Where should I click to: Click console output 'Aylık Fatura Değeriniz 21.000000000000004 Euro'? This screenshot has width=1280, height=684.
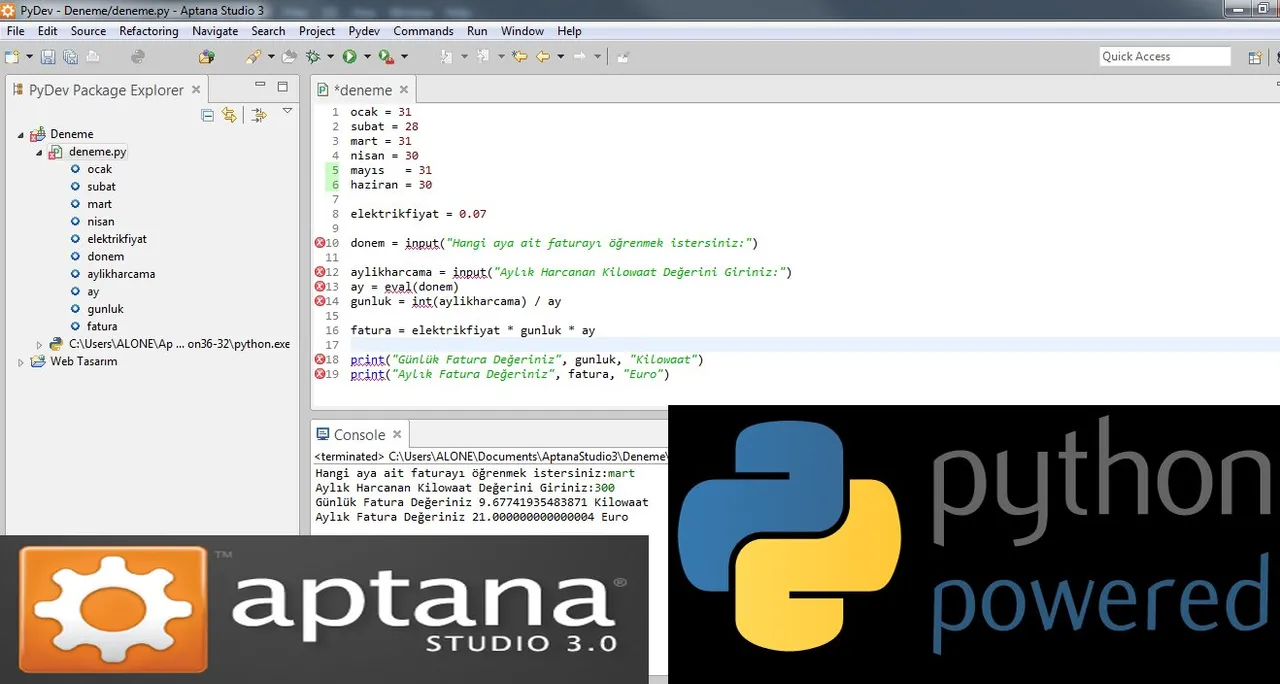click(x=471, y=517)
